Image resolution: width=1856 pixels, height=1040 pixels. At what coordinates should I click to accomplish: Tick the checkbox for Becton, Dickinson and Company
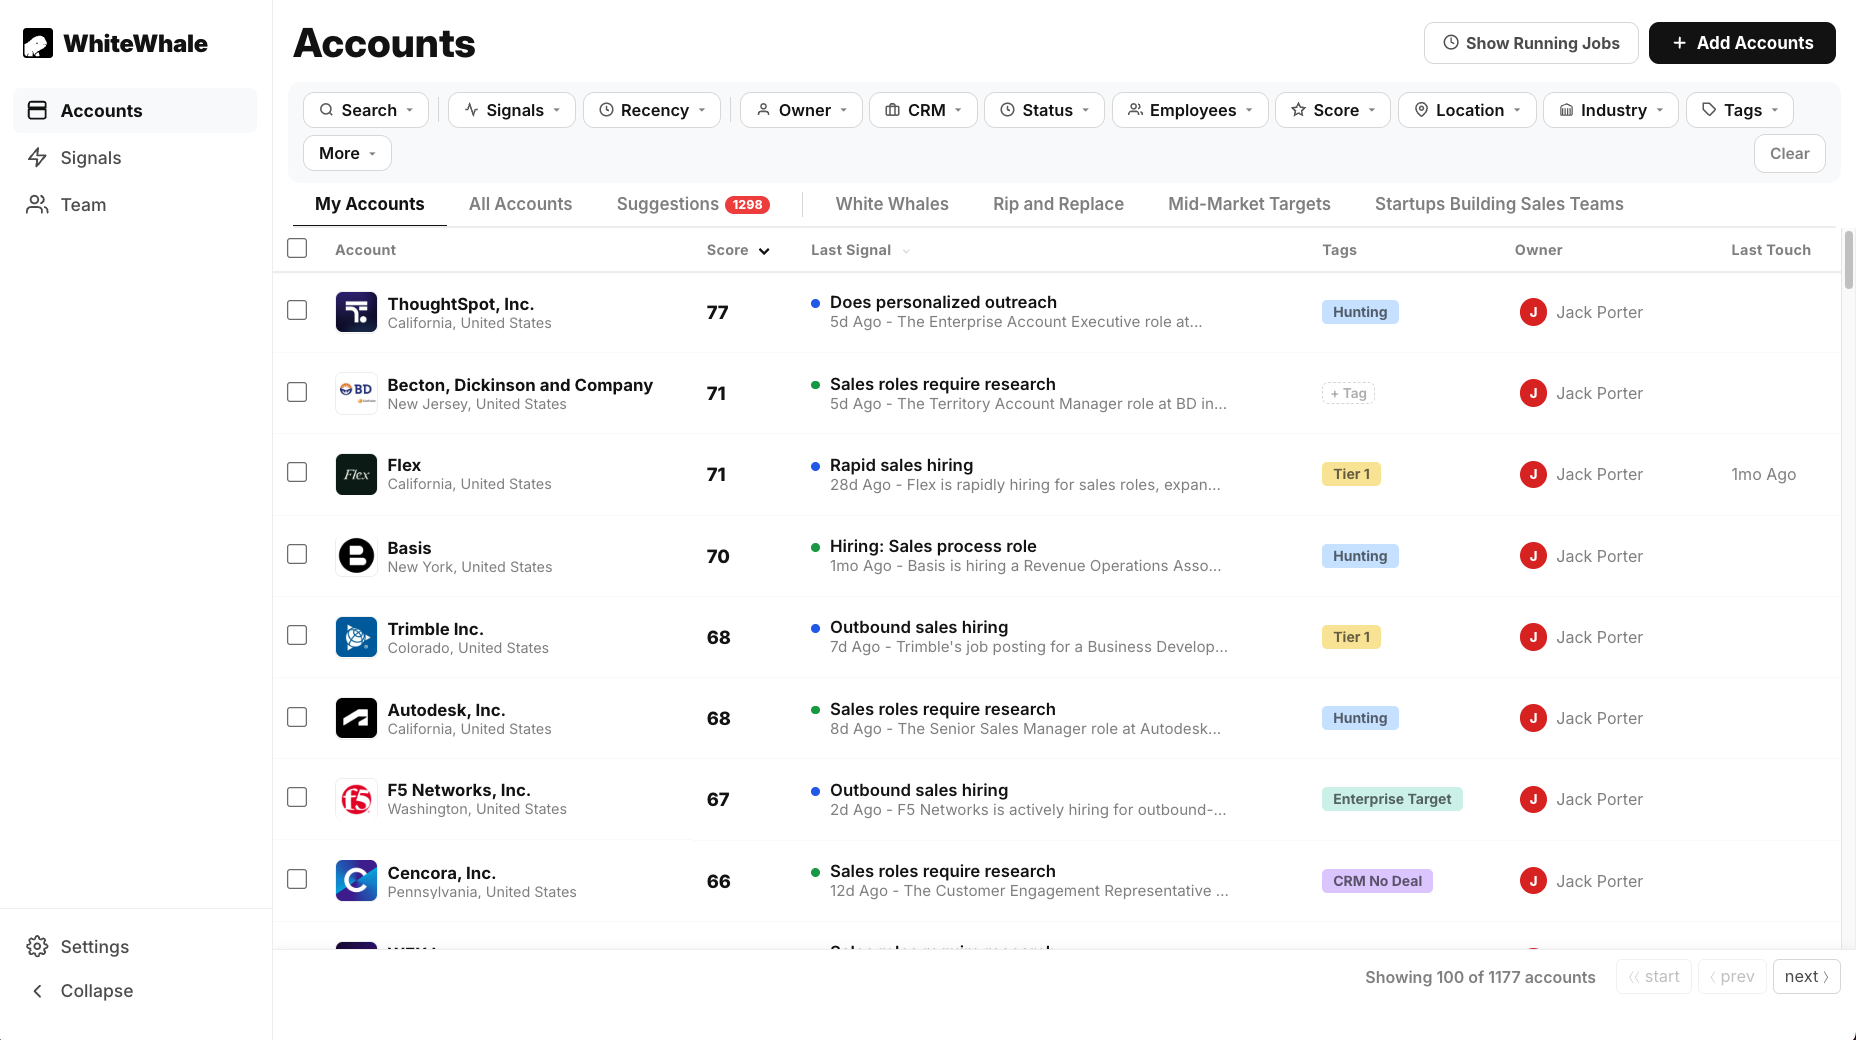click(x=297, y=392)
